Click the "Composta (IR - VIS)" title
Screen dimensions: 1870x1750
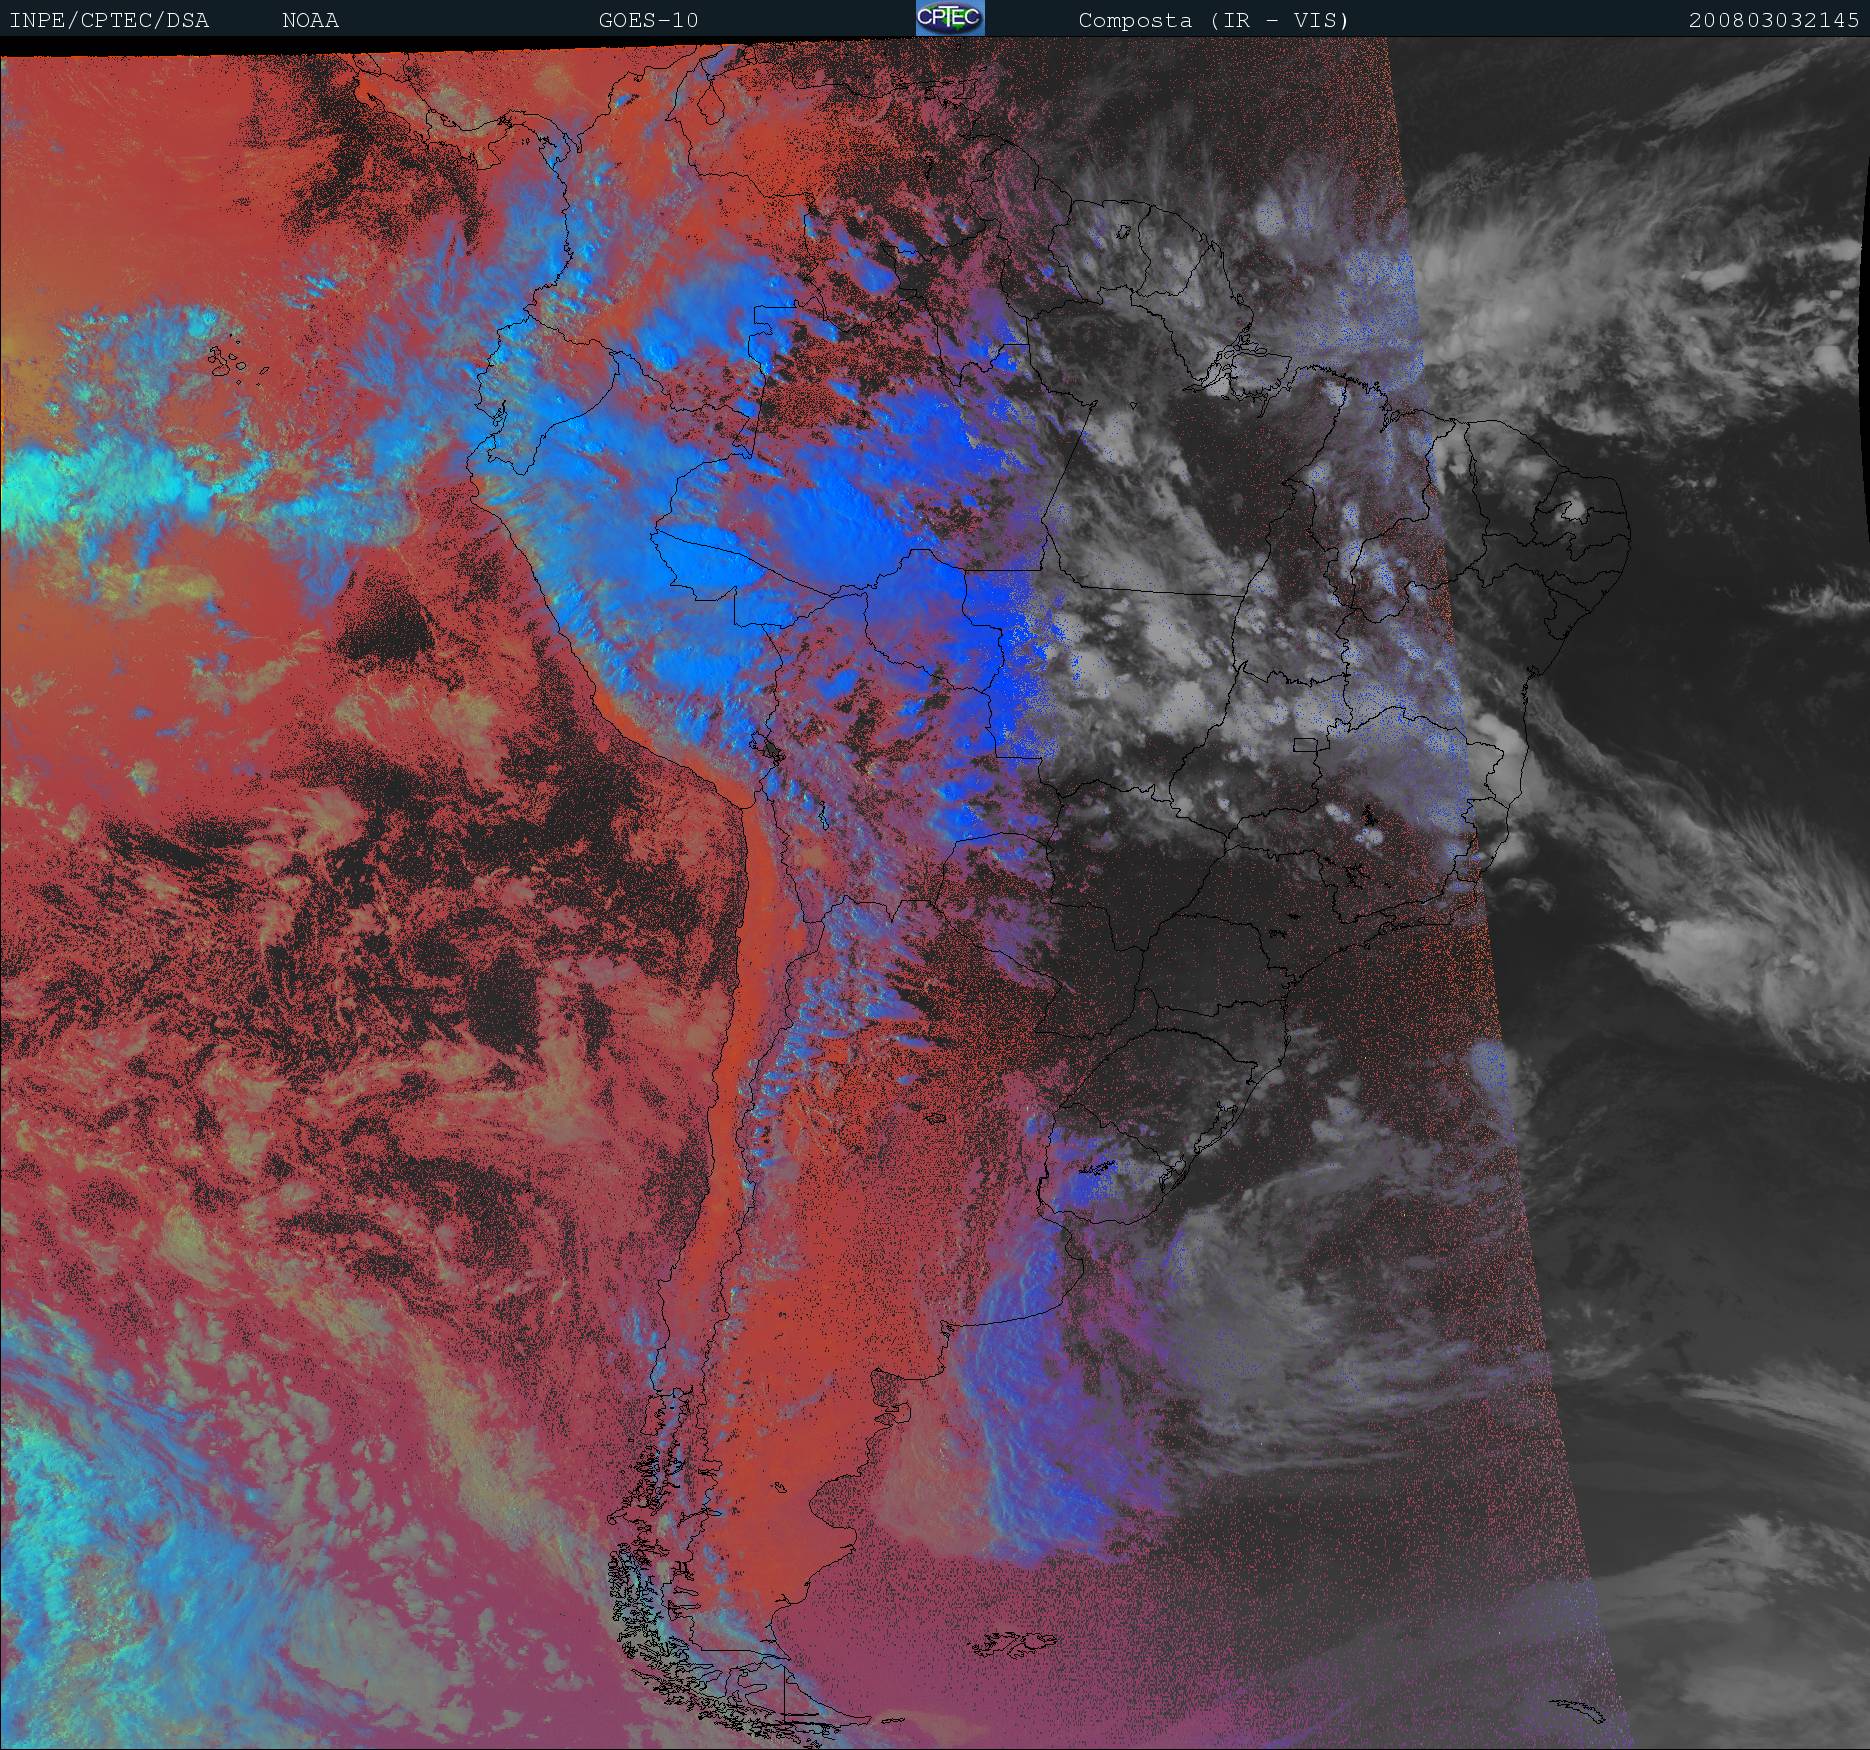click(x=1214, y=20)
